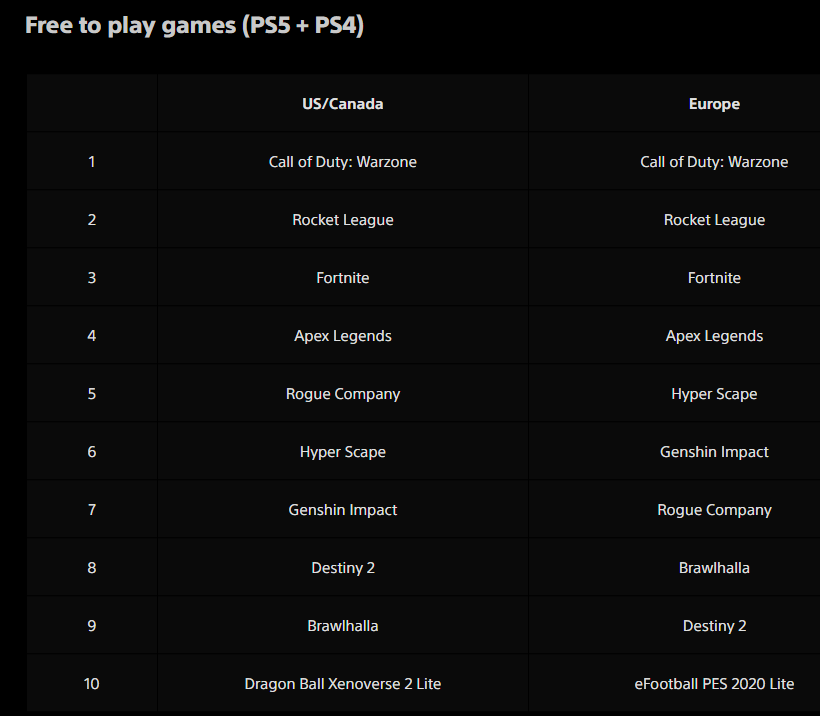
Task: Select Rocket League in the US/Canada column
Action: (x=343, y=220)
